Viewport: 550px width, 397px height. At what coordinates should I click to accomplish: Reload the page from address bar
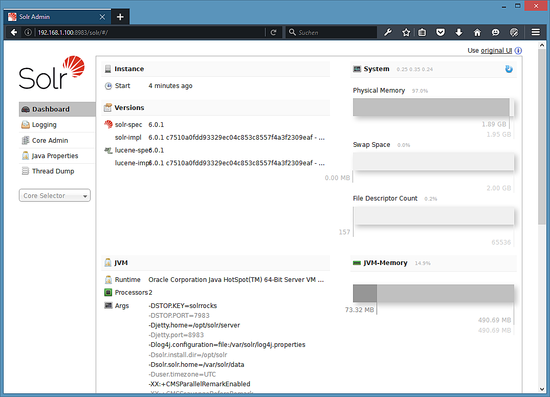pos(274,33)
